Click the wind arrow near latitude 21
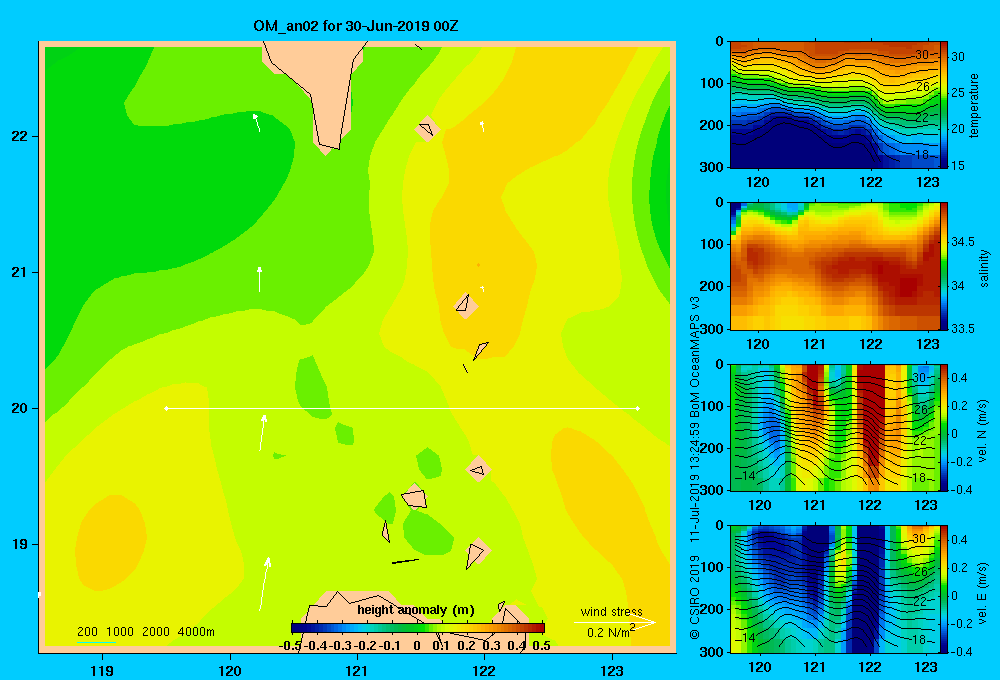The image size is (1000, 680). click(260, 279)
